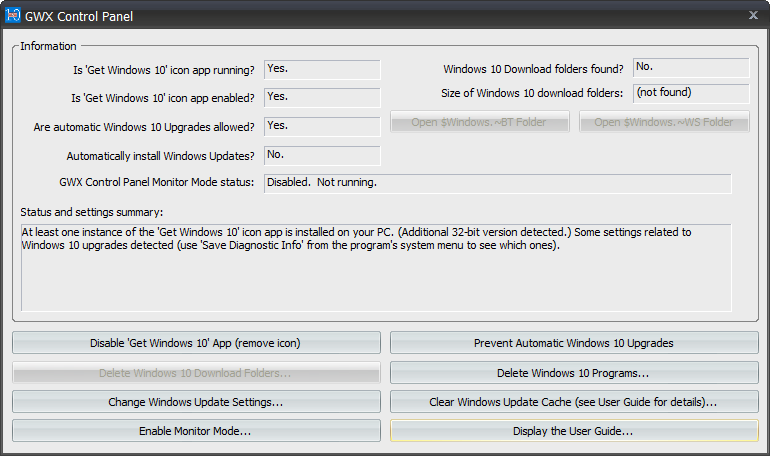Clear Windows Update Cache button
The image size is (770, 456).
point(574,402)
